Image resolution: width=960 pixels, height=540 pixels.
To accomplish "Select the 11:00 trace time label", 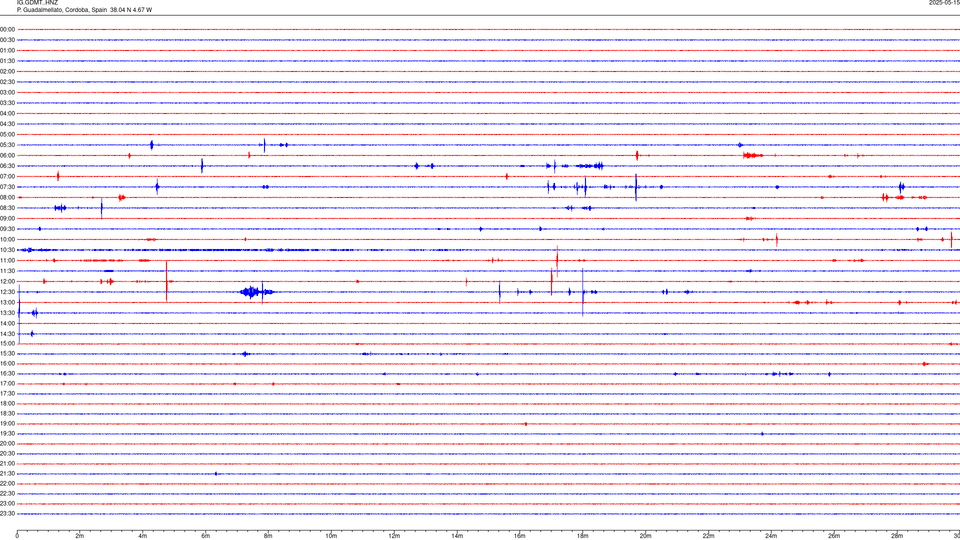I will [x=7, y=260].
